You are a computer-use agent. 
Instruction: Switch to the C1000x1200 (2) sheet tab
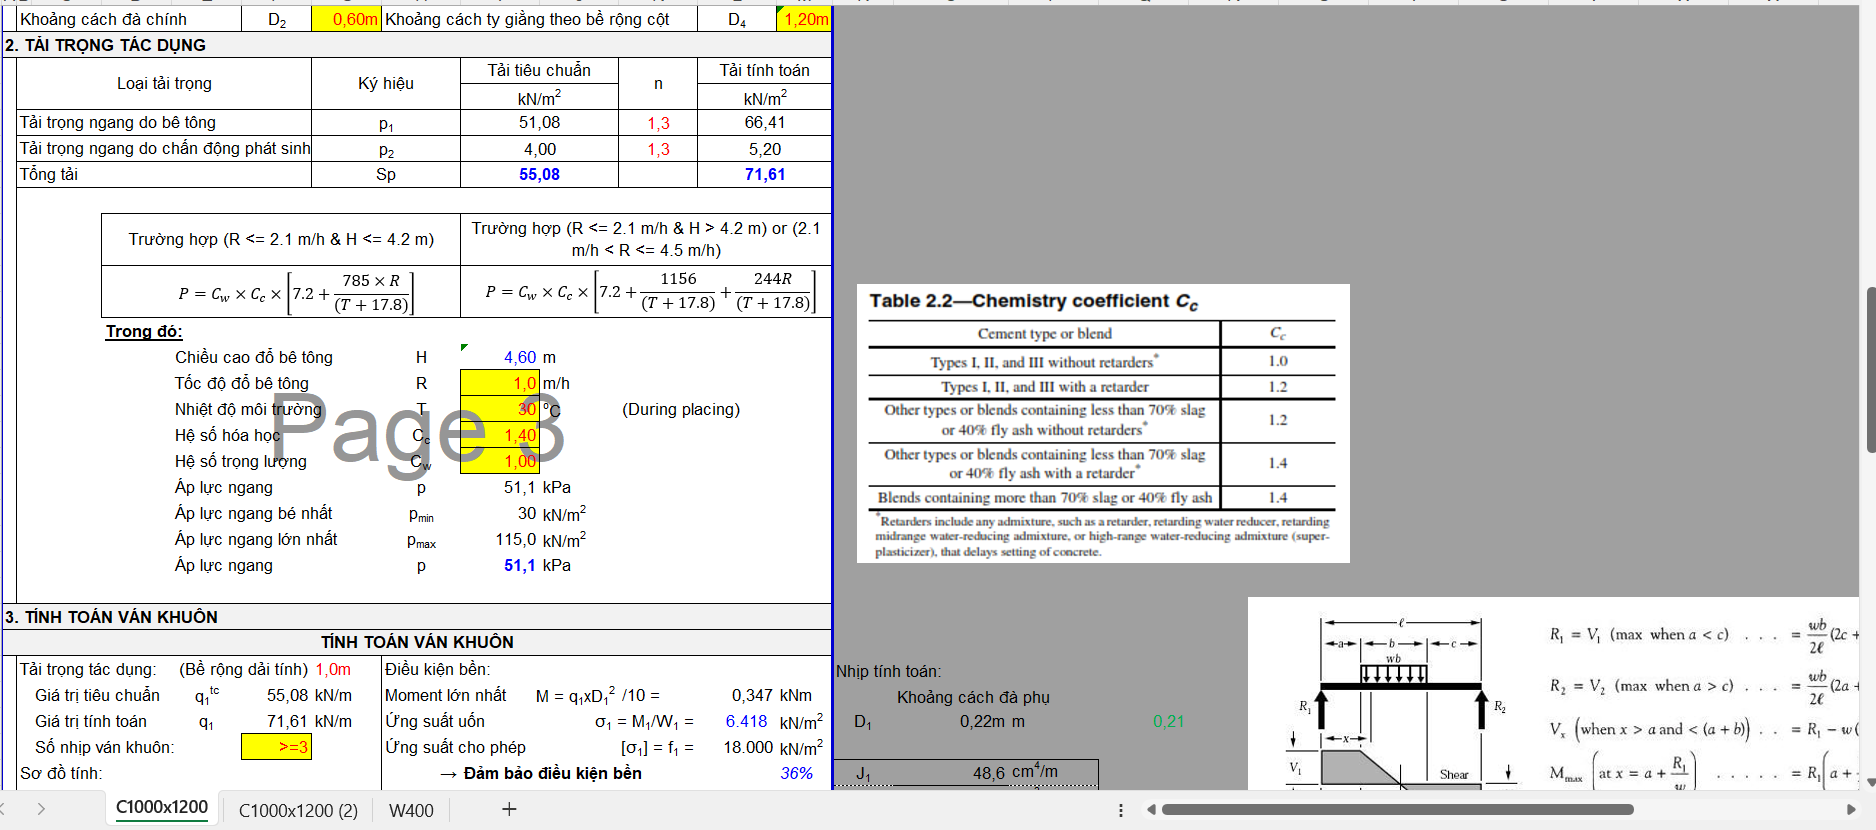[x=298, y=810]
